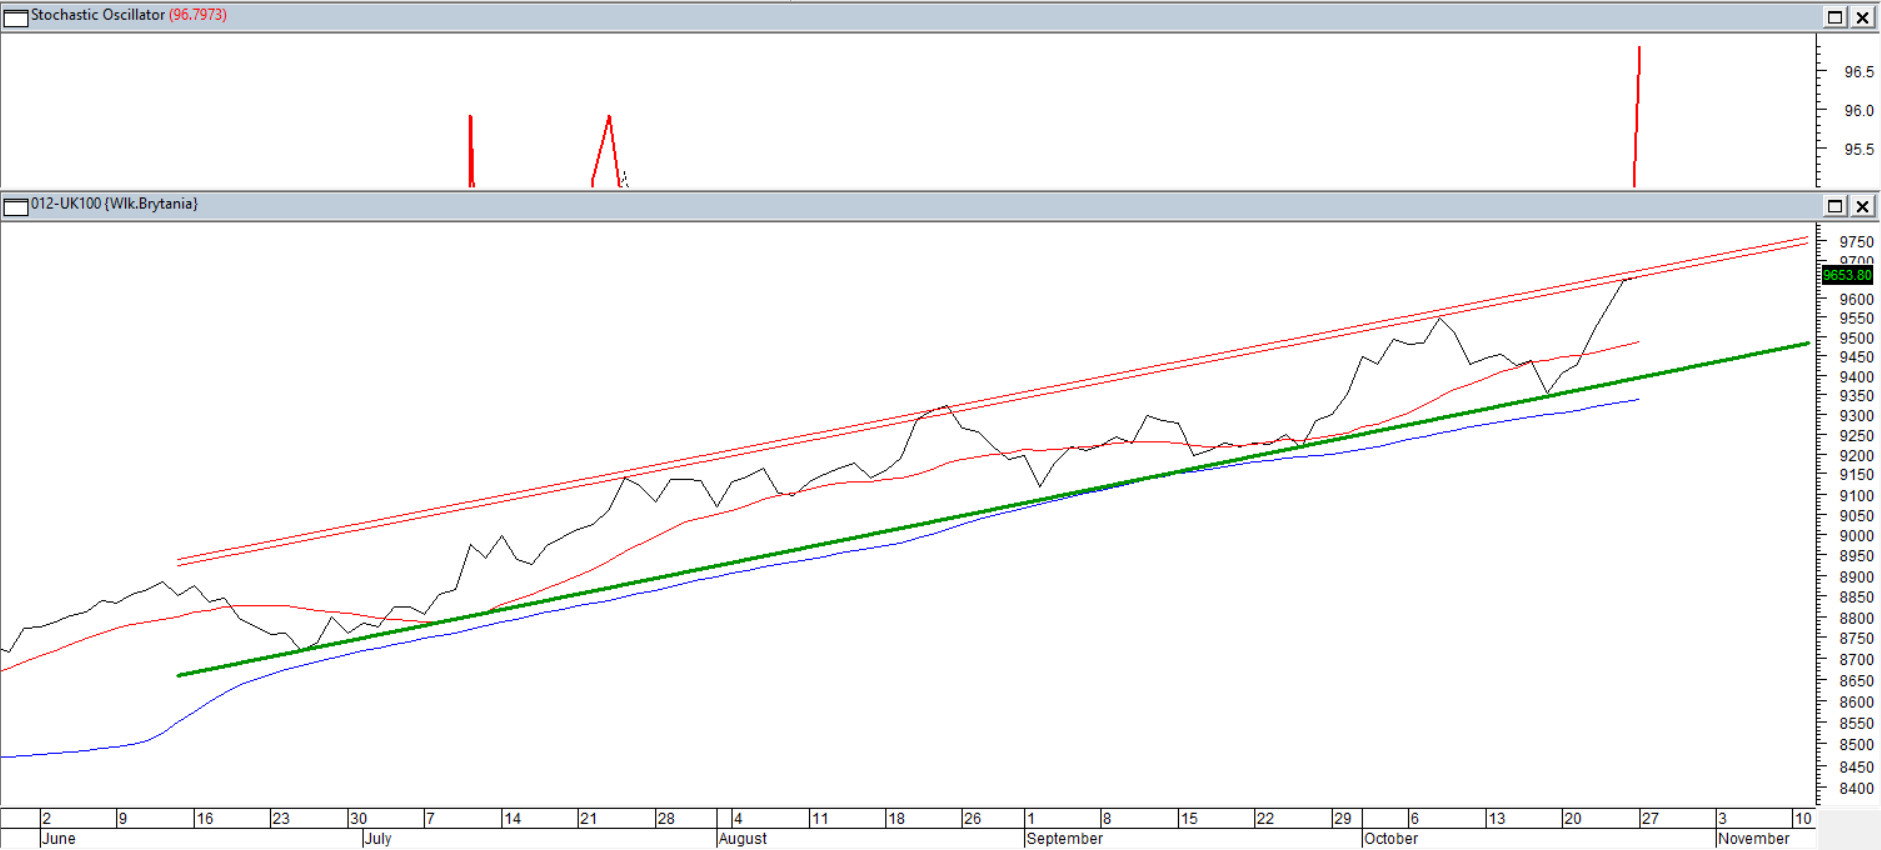Click the November month label on the date axis
Image resolution: width=1881 pixels, height=850 pixels.
pos(1753,839)
